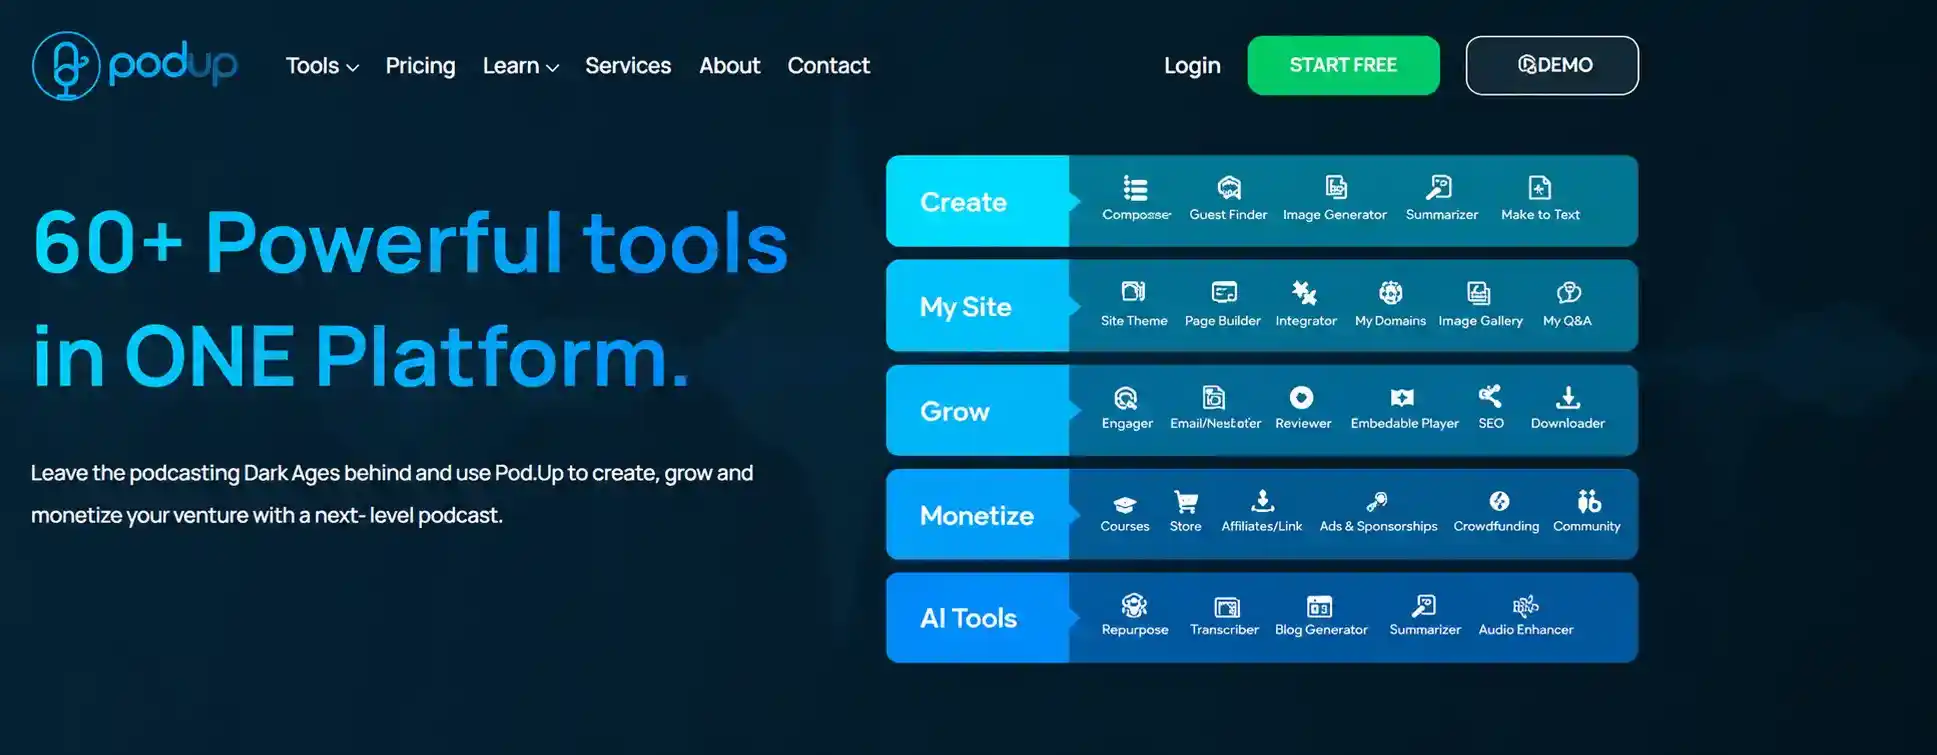The width and height of the screenshot is (1937, 755).
Task: Expand the Tools dropdown menu
Action: tap(322, 66)
